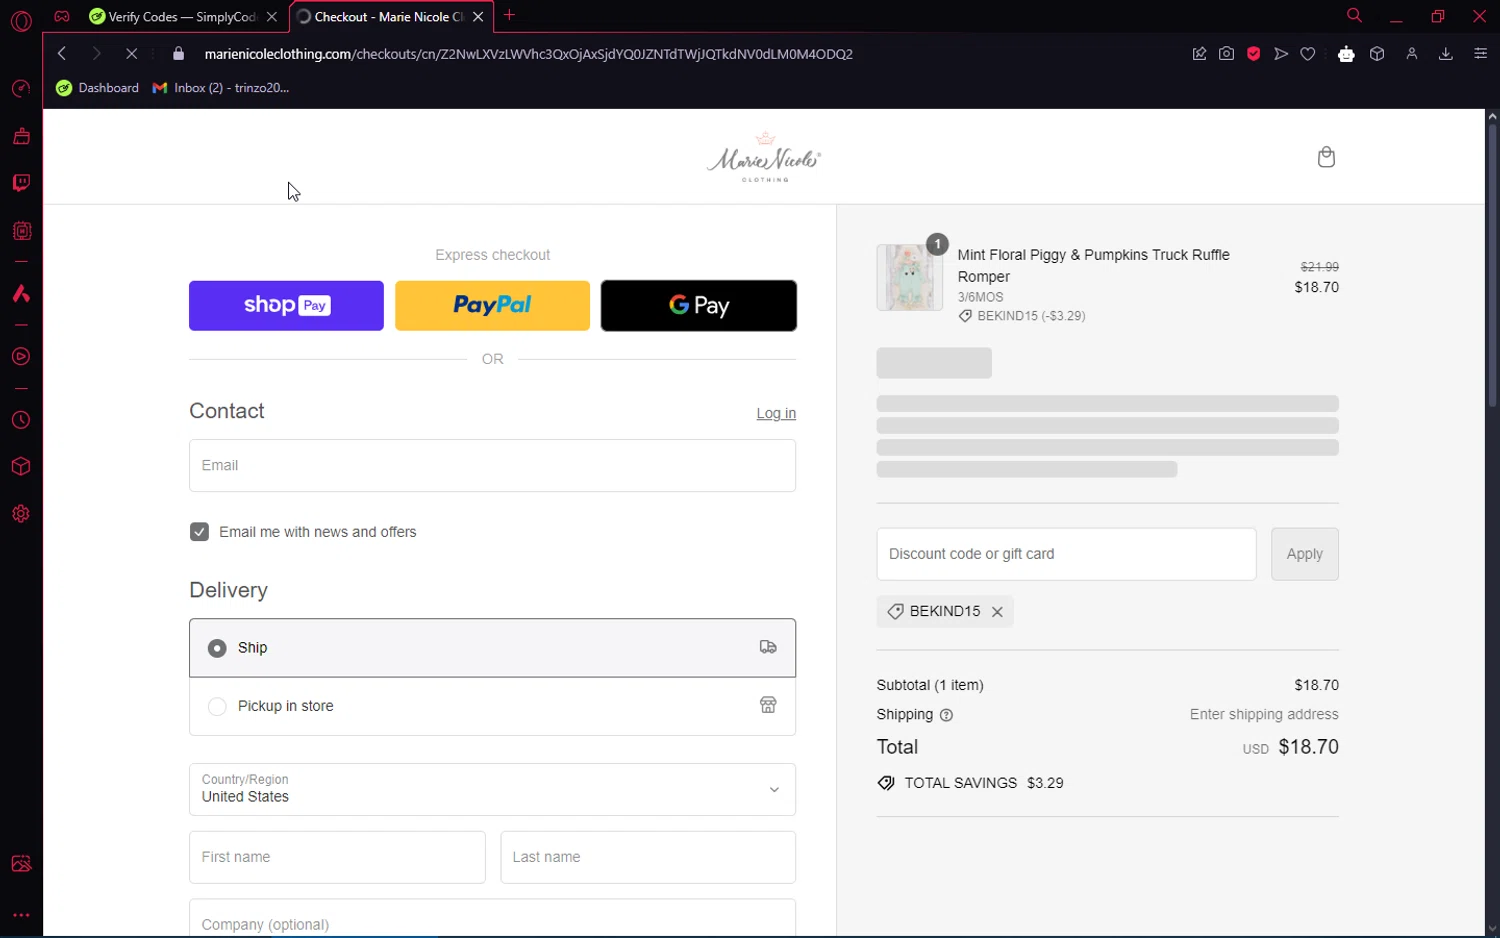
Task: Click the Log in link
Action: pos(776,414)
